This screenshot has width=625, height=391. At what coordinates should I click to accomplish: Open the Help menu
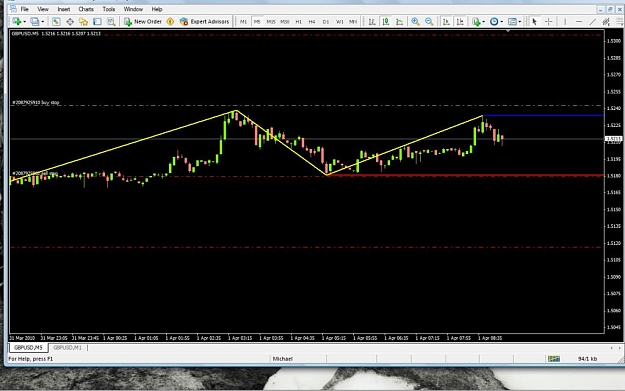157,9
